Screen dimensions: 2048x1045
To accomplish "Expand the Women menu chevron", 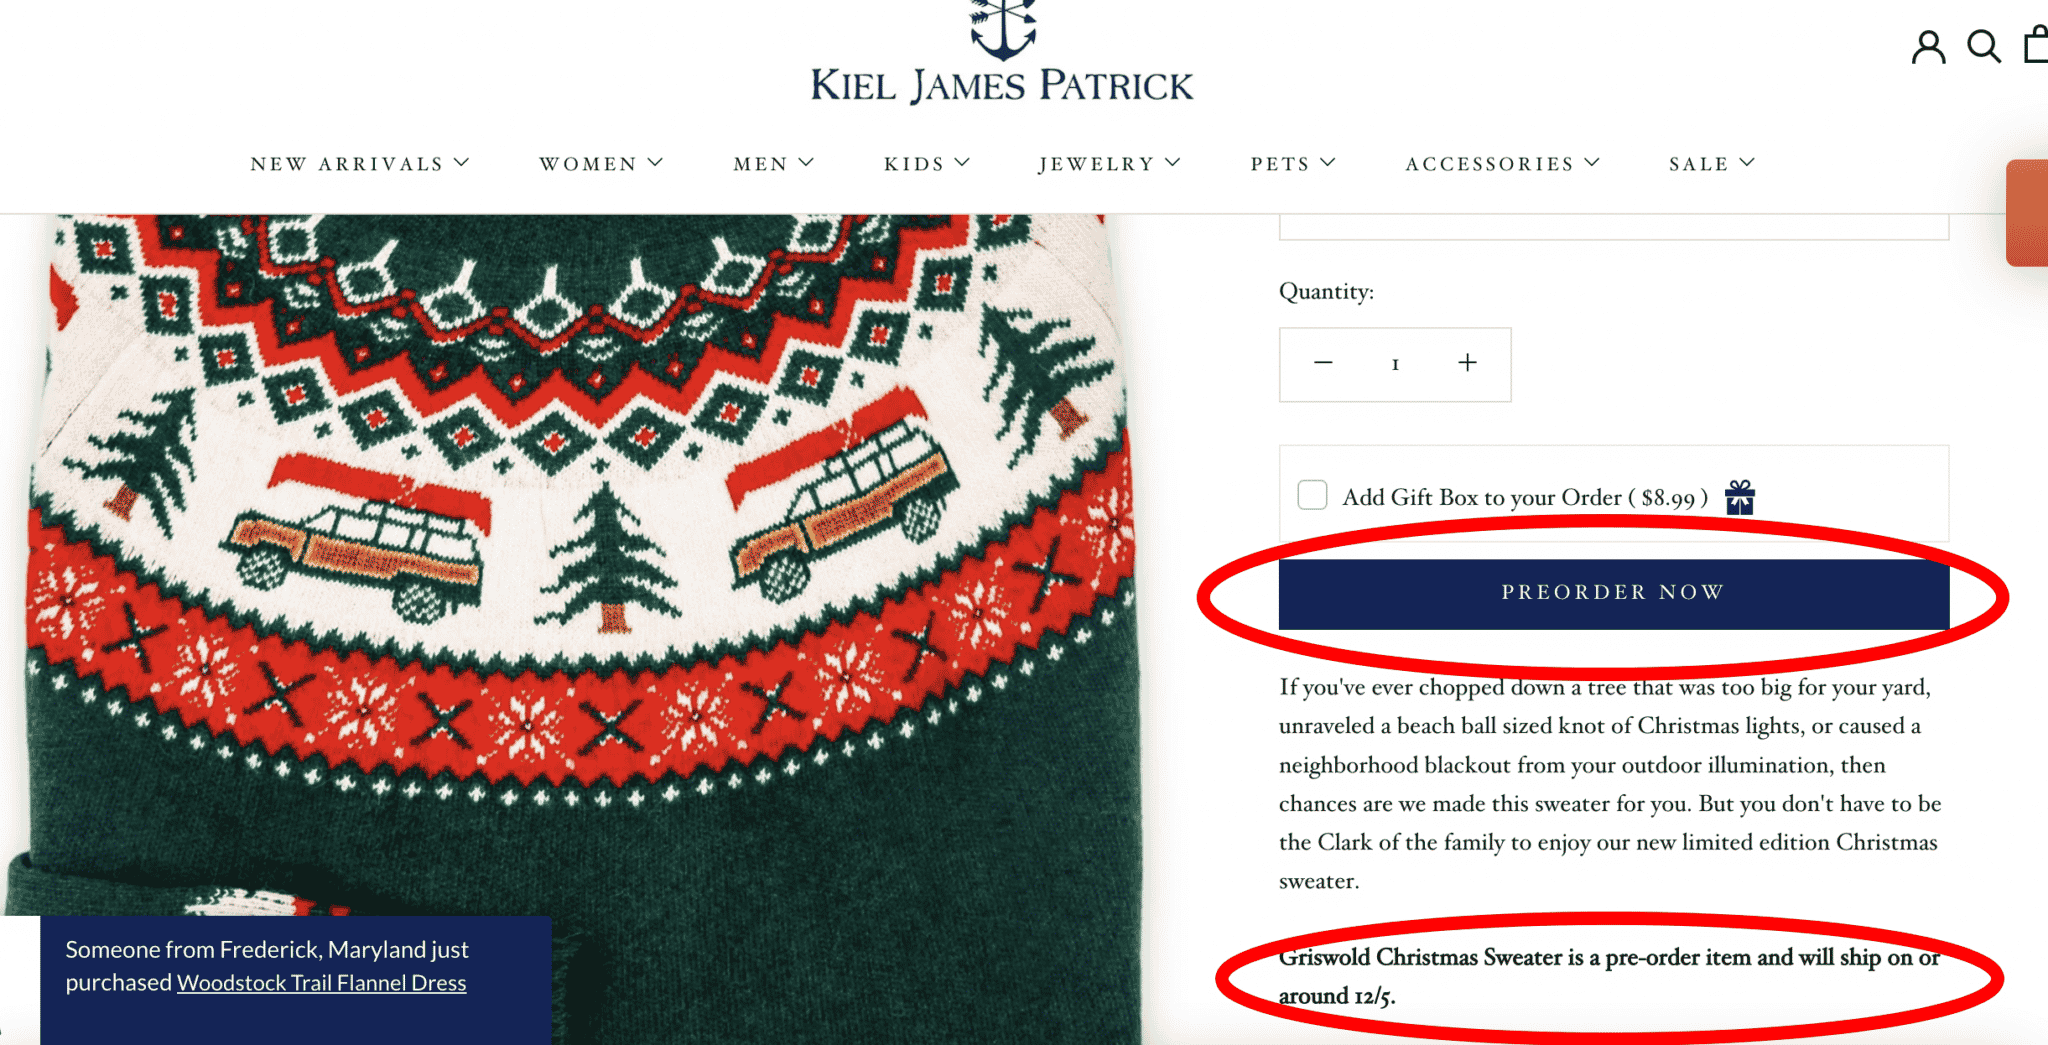I will point(655,162).
